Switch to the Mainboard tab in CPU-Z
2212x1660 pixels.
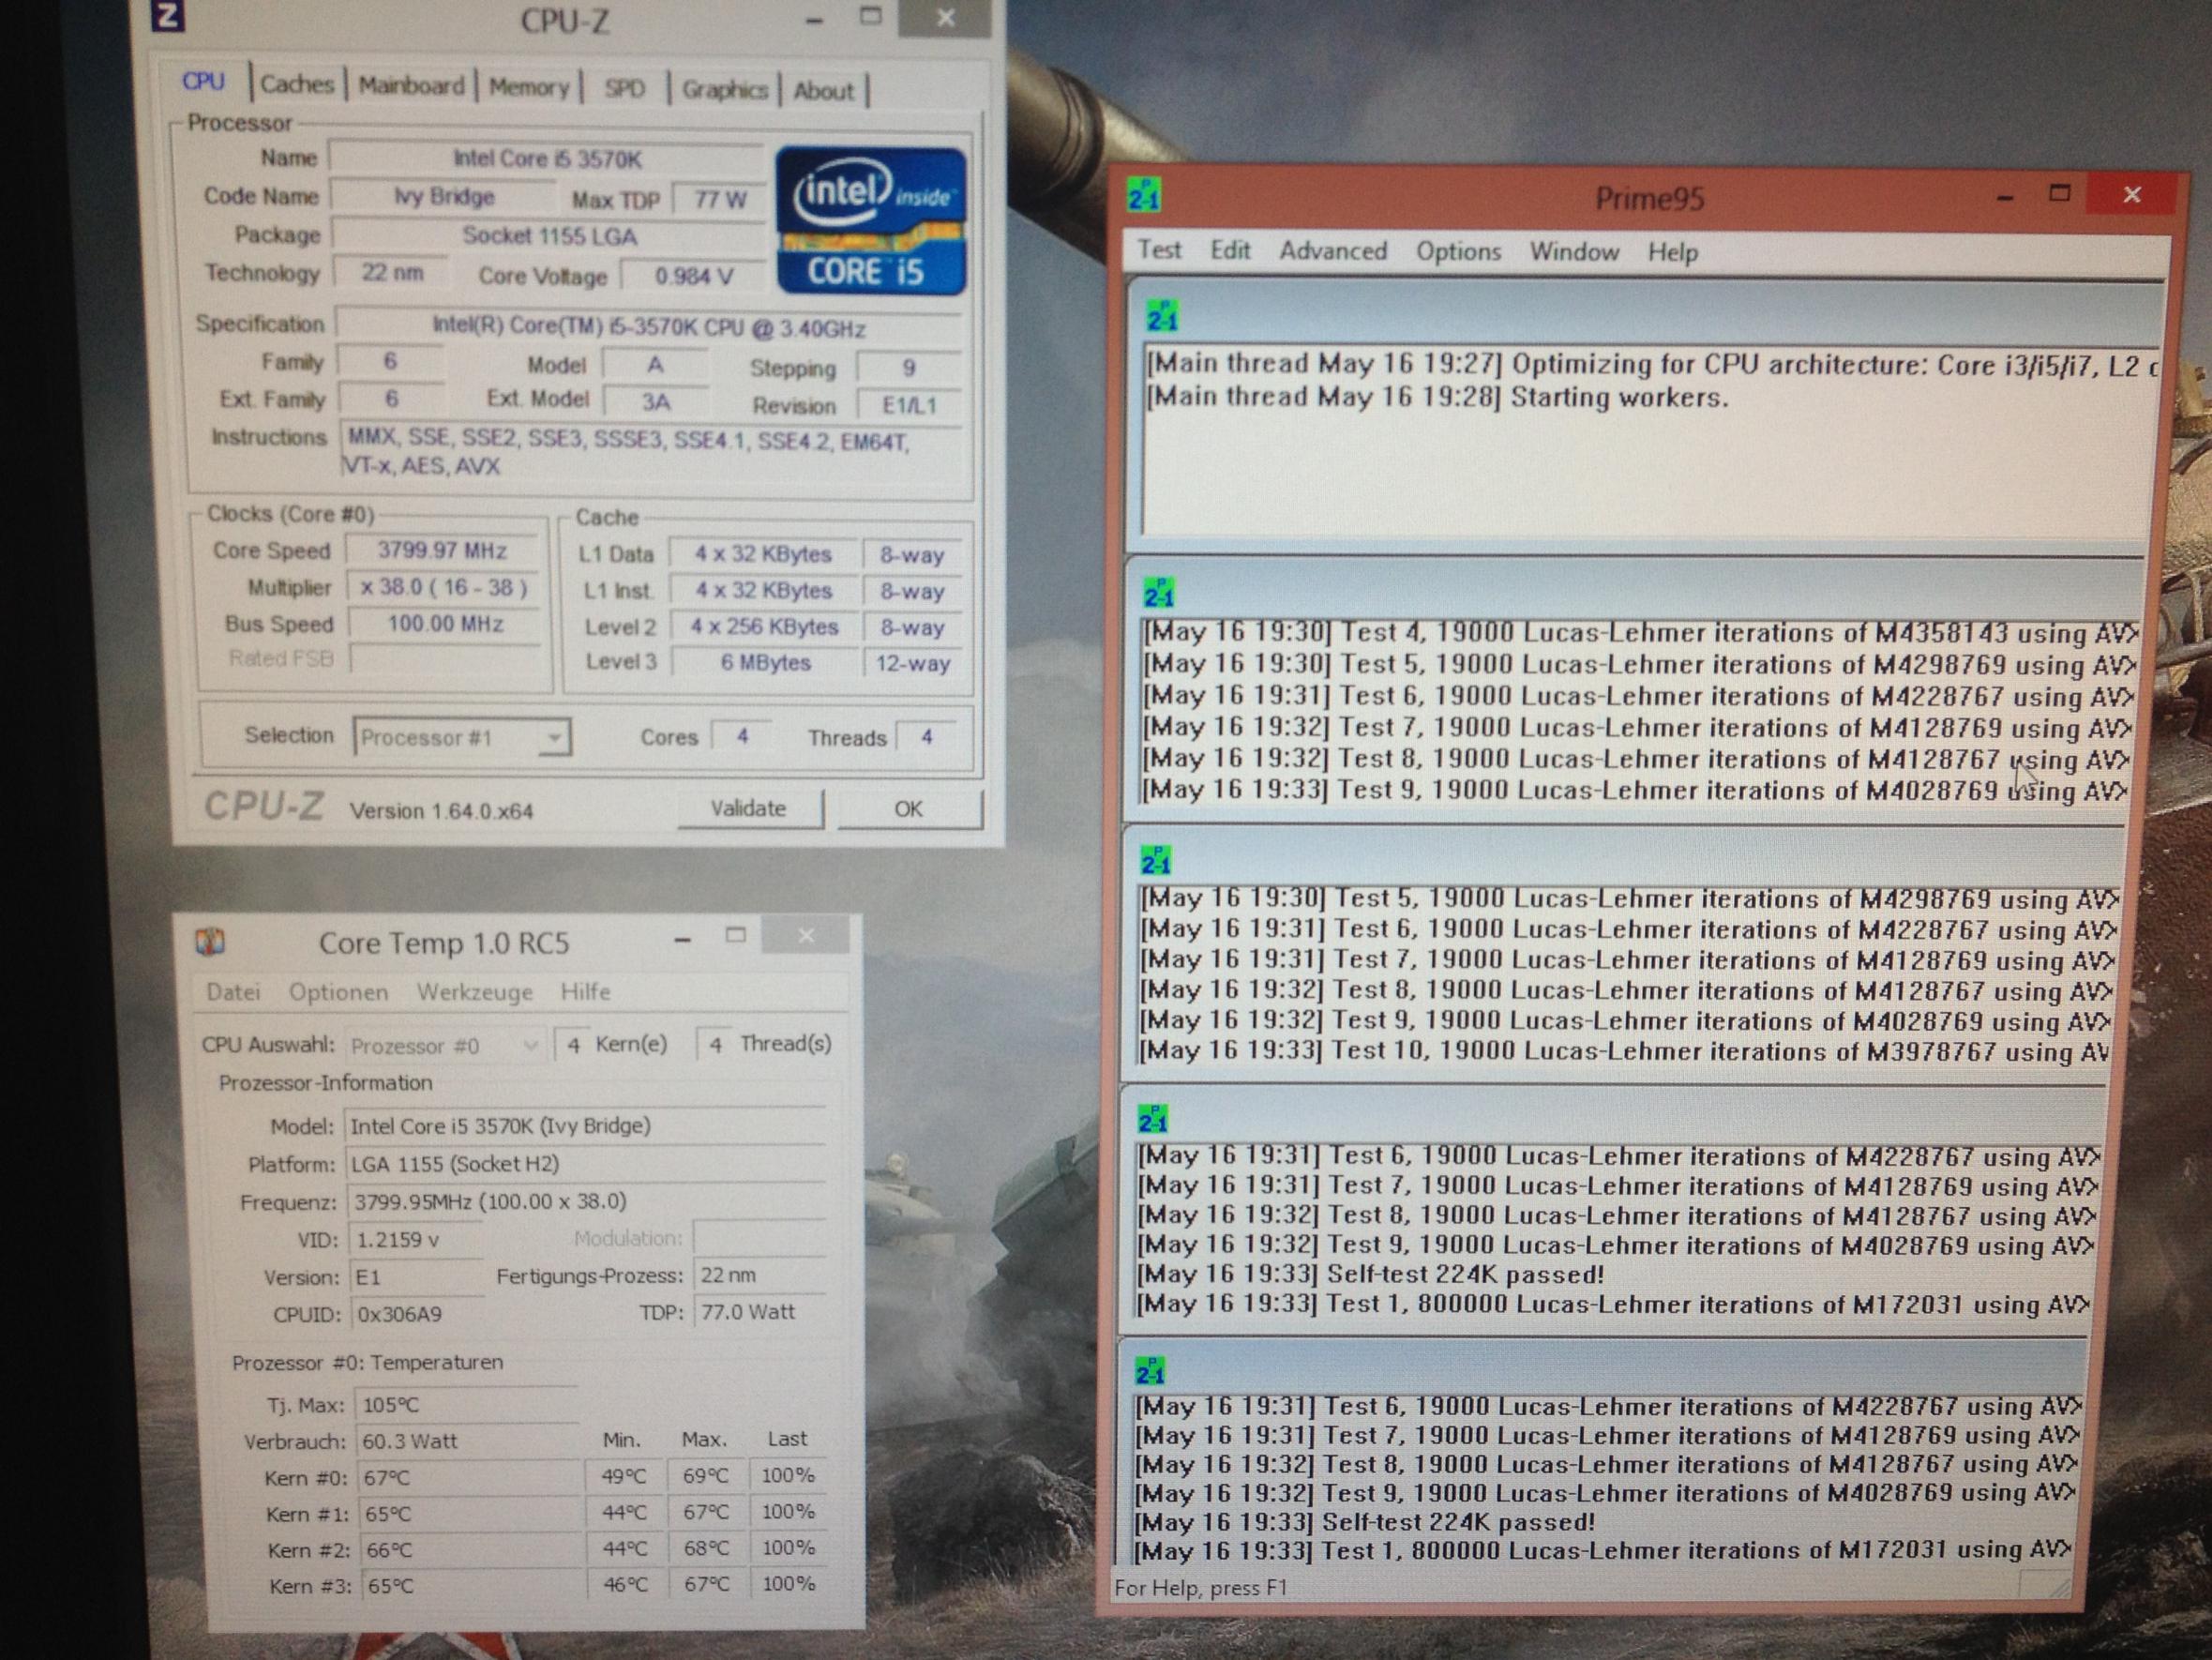point(411,86)
